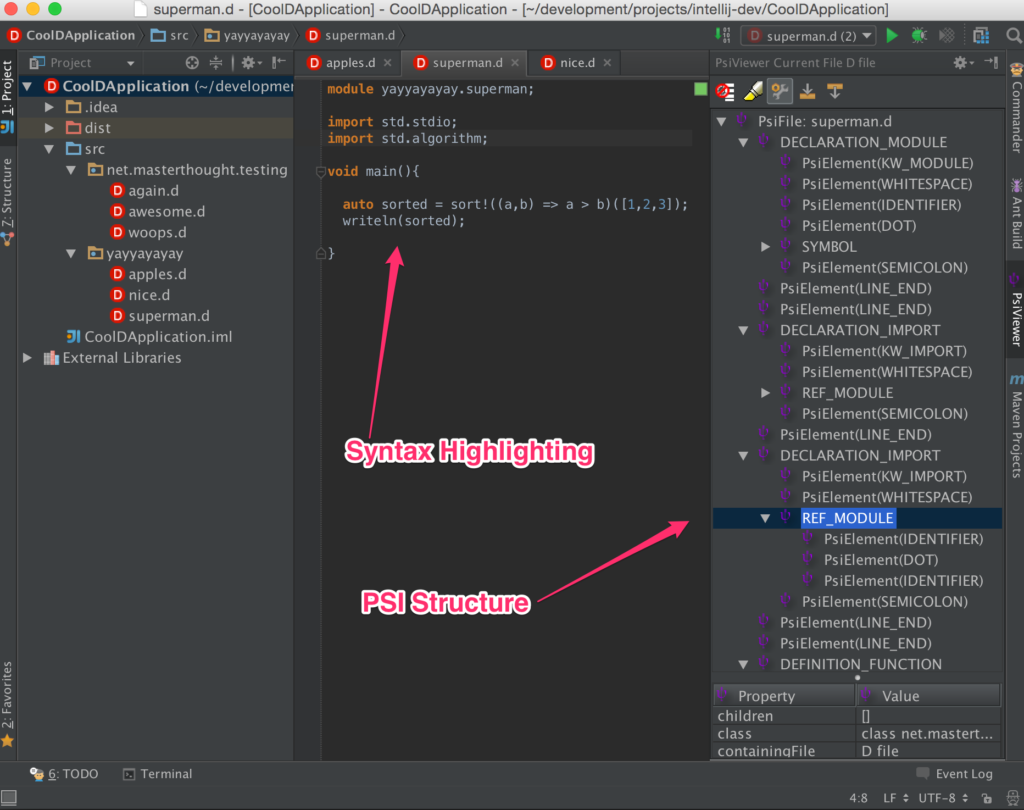
Task: Expand External Libraries node
Action: 27,358
